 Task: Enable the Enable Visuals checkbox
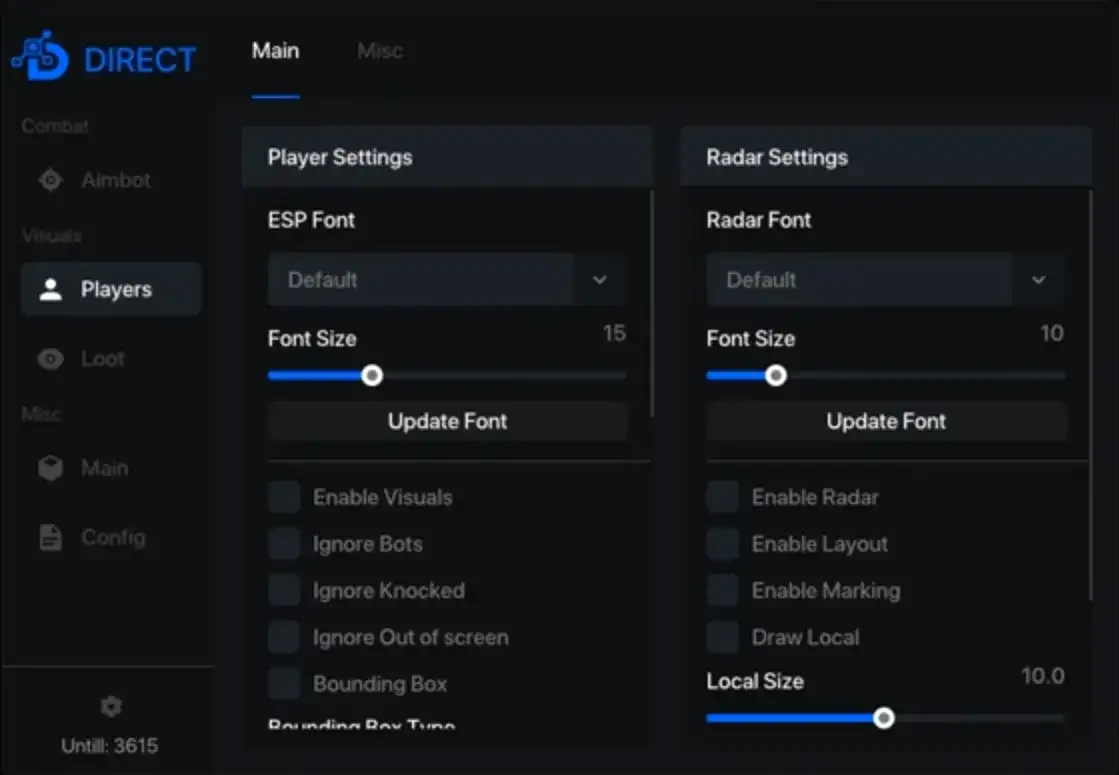(285, 497)
